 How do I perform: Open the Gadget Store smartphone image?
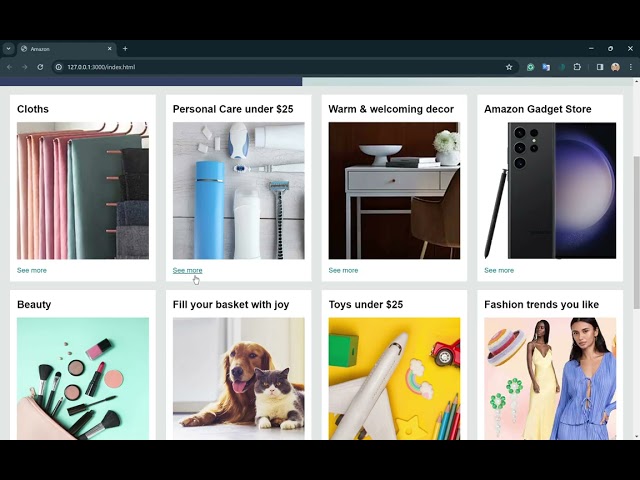click(x=550, y=191)
